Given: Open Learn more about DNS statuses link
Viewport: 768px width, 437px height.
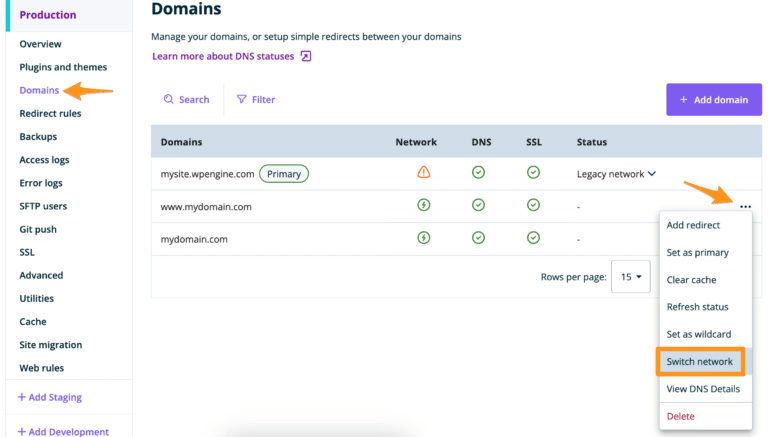Looking at the screenshot, I should point(223,57).
